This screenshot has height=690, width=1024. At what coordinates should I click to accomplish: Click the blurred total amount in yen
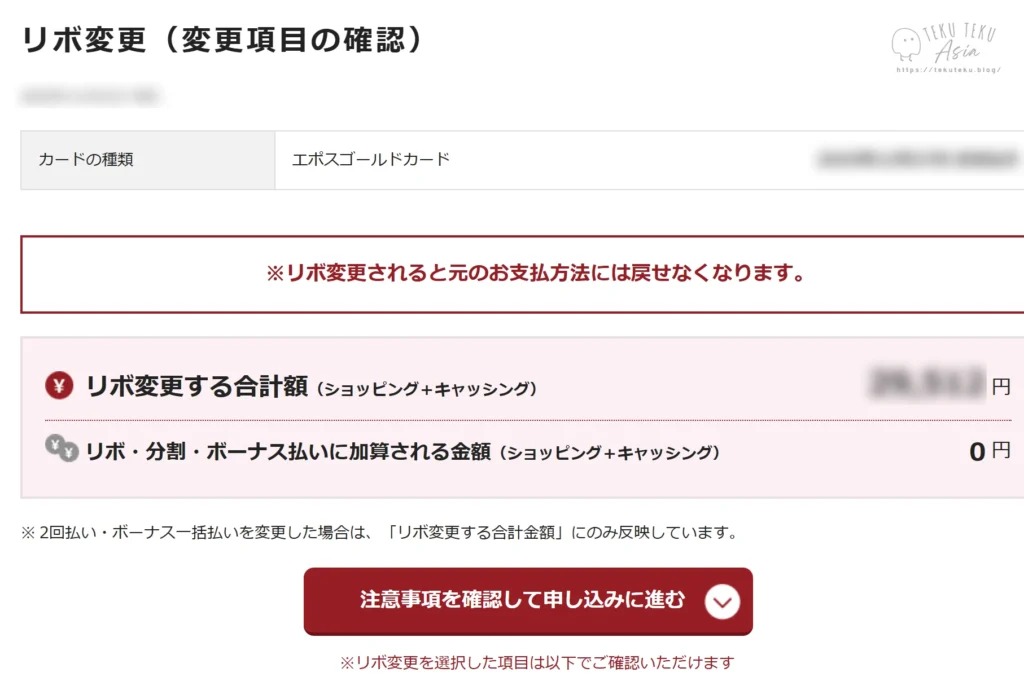(927, 382)
